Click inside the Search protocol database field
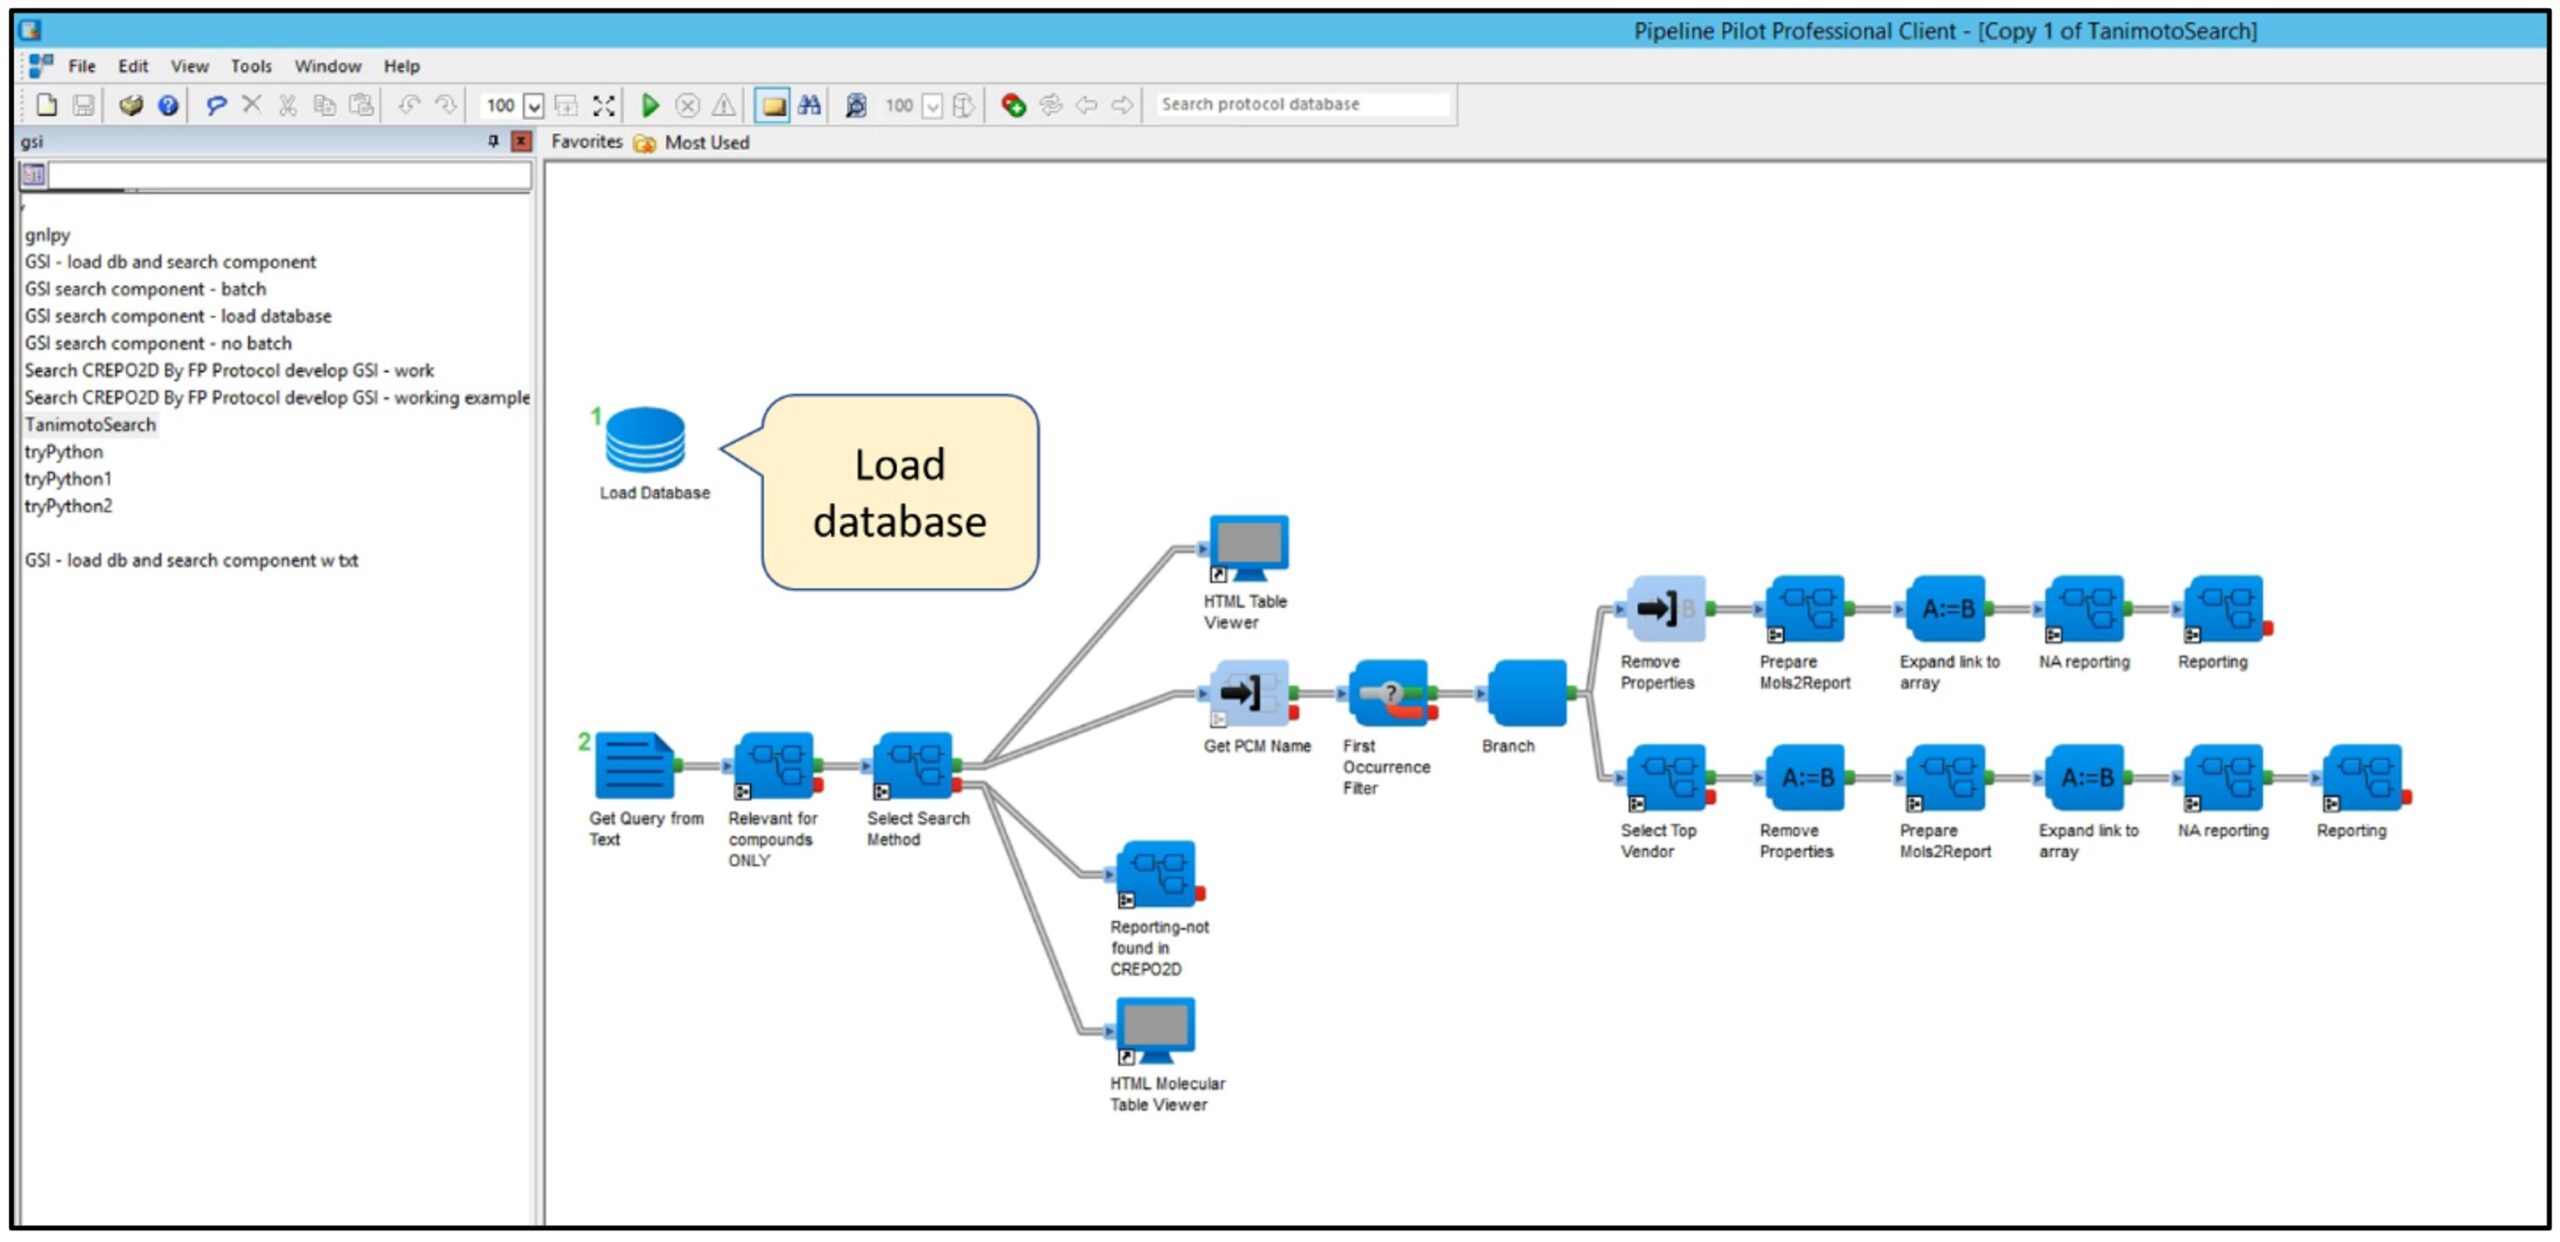The height and width of the screenshot is (1242, 2560). (1300, 103)
